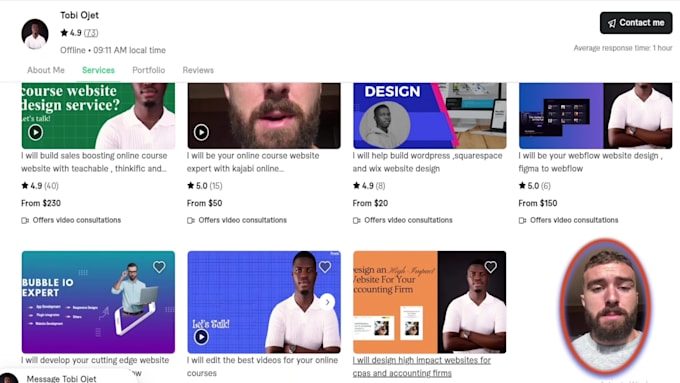
Task: Click Tobi Ojet profile avatar at top
Action: (x=35, y=34)
